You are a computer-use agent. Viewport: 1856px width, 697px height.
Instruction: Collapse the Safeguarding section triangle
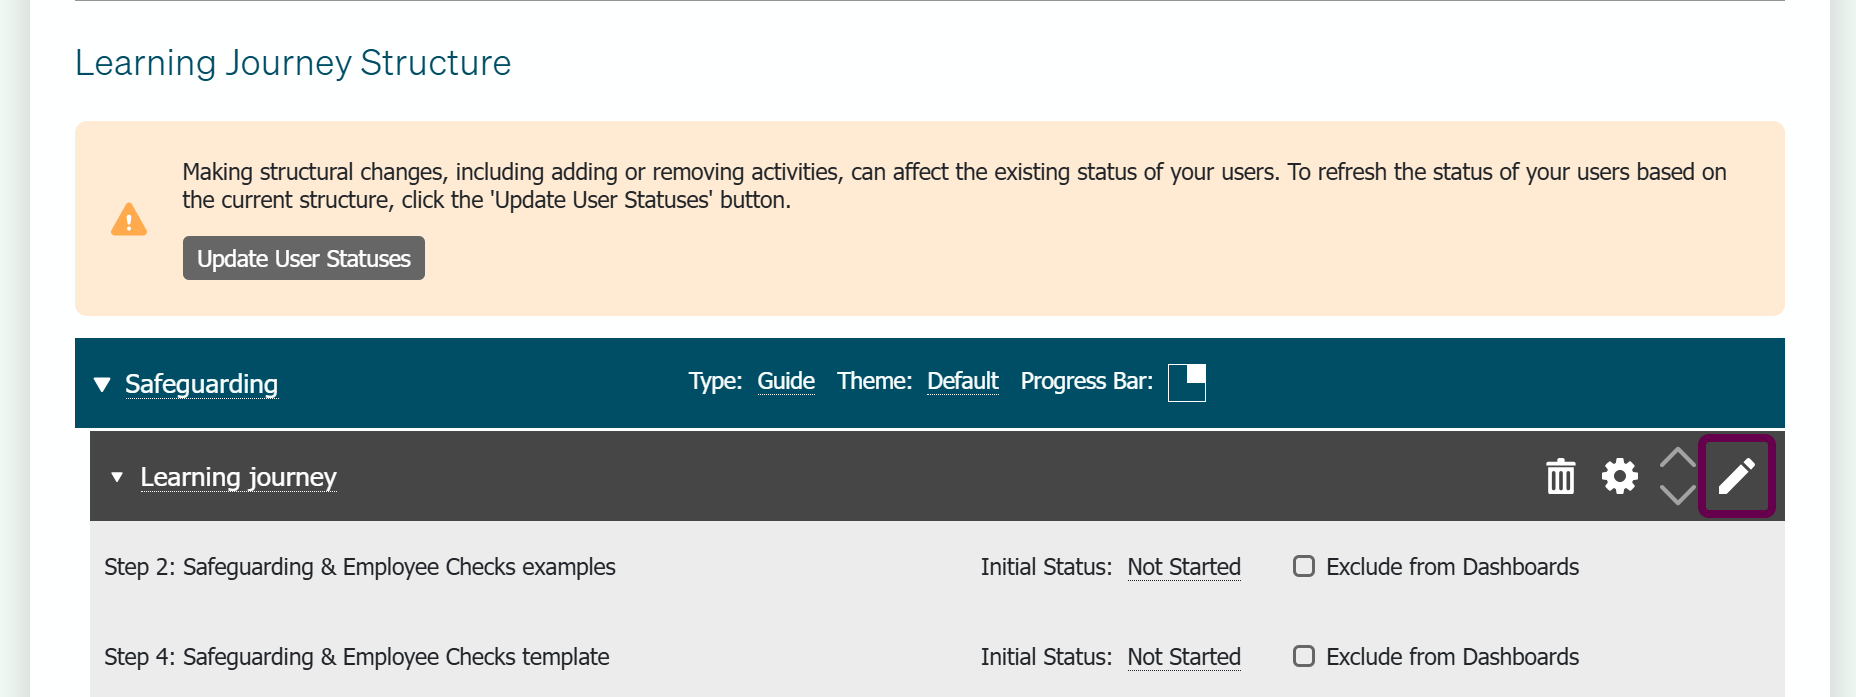point(101,384)
